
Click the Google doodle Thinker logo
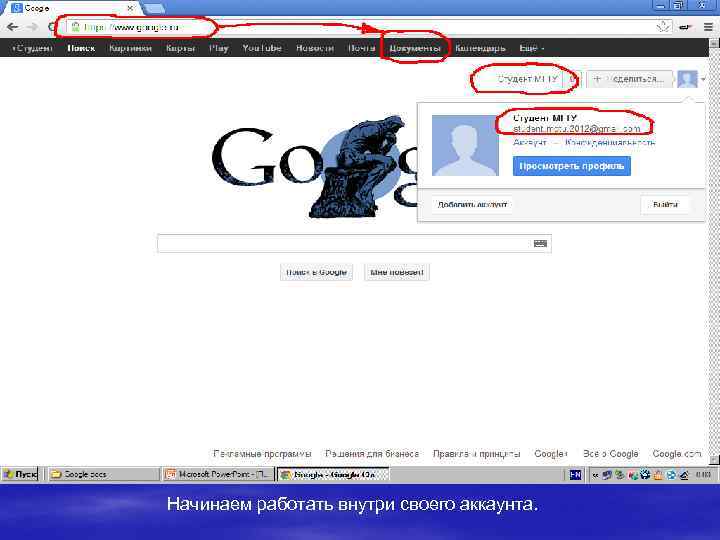[x=314, y=168]
